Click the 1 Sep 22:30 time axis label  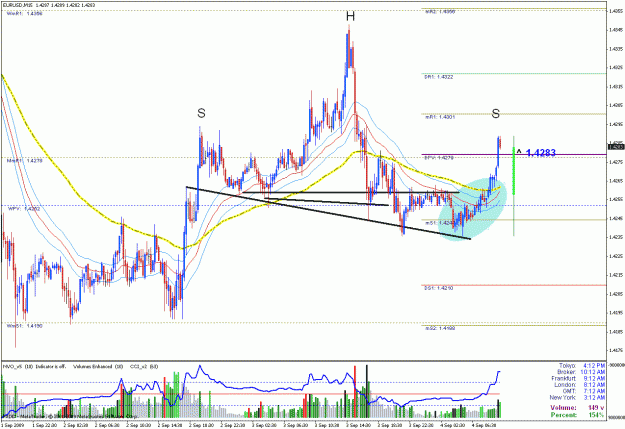click(44, 425)
